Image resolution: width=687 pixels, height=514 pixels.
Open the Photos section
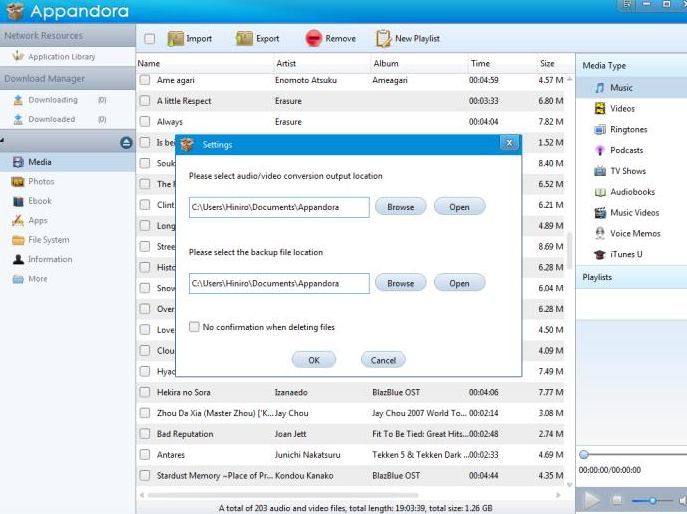(41, 181)
